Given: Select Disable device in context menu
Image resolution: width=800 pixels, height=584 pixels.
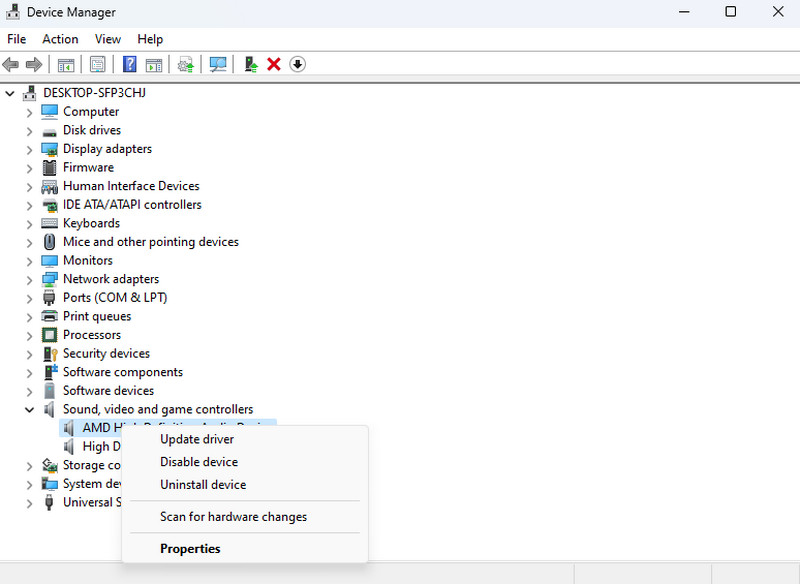Looking at the screenshot, I should tap(199, 462).
